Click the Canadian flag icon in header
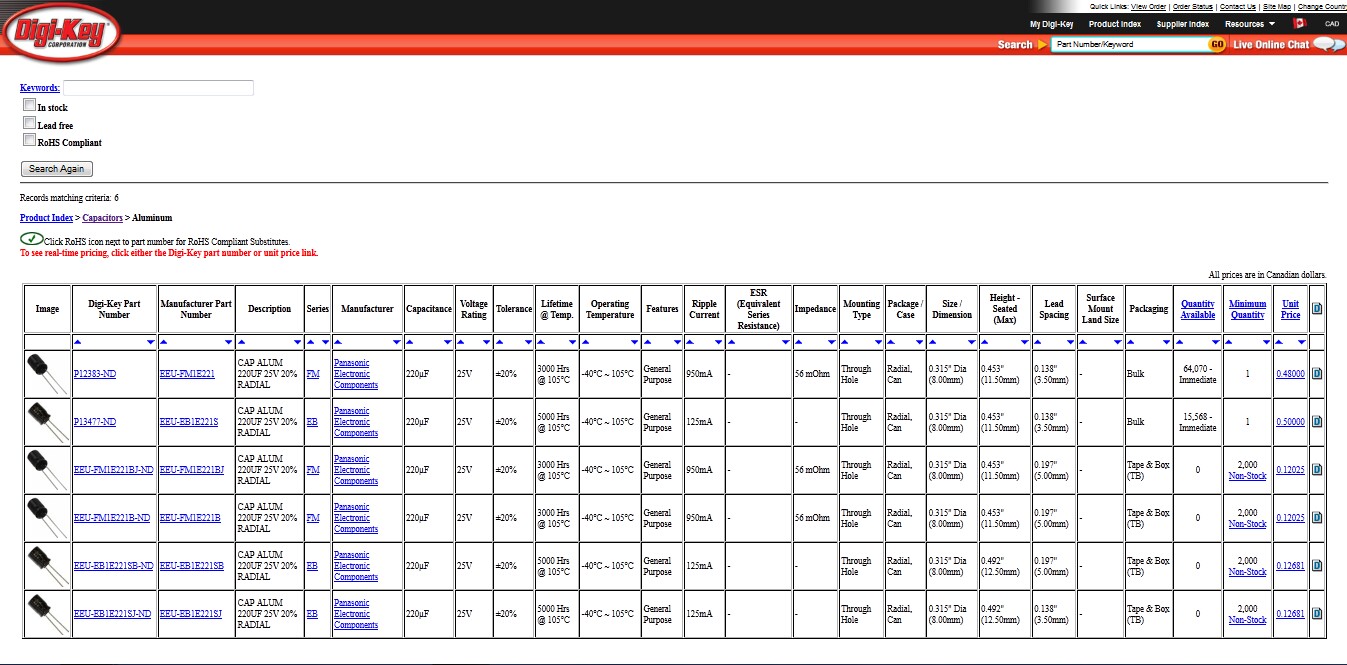The width and height of the screenshot is (1347, 665). click(1300, 24)
